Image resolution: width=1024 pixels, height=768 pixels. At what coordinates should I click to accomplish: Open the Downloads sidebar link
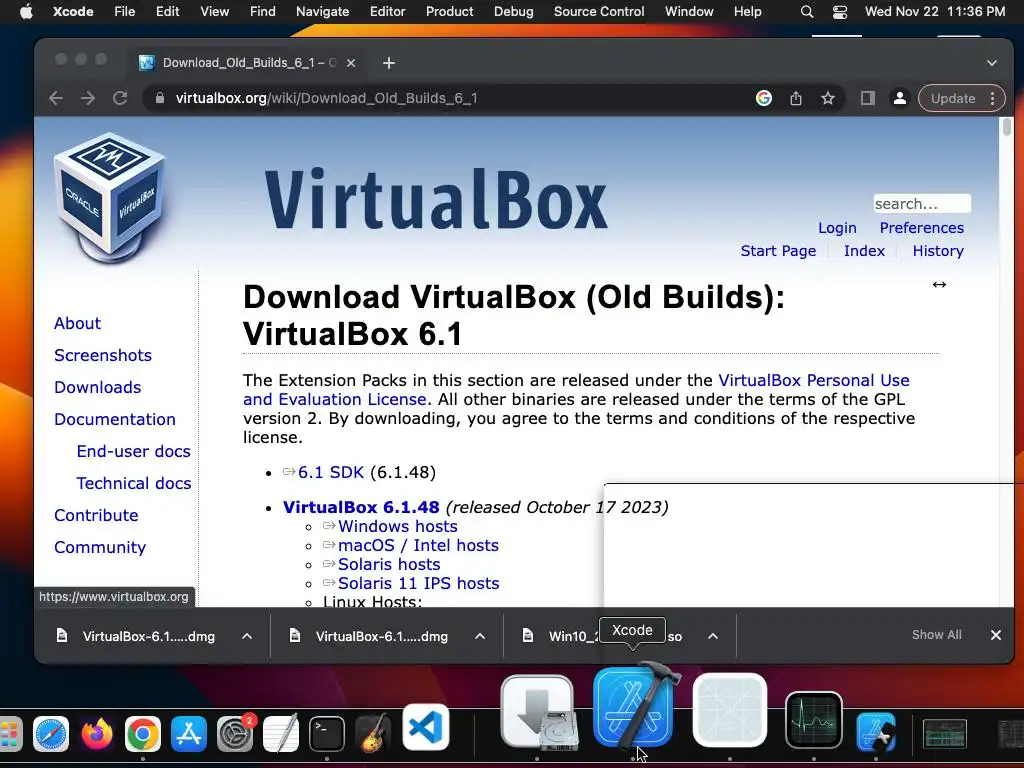pyautogui.click(x=97, y=387)
